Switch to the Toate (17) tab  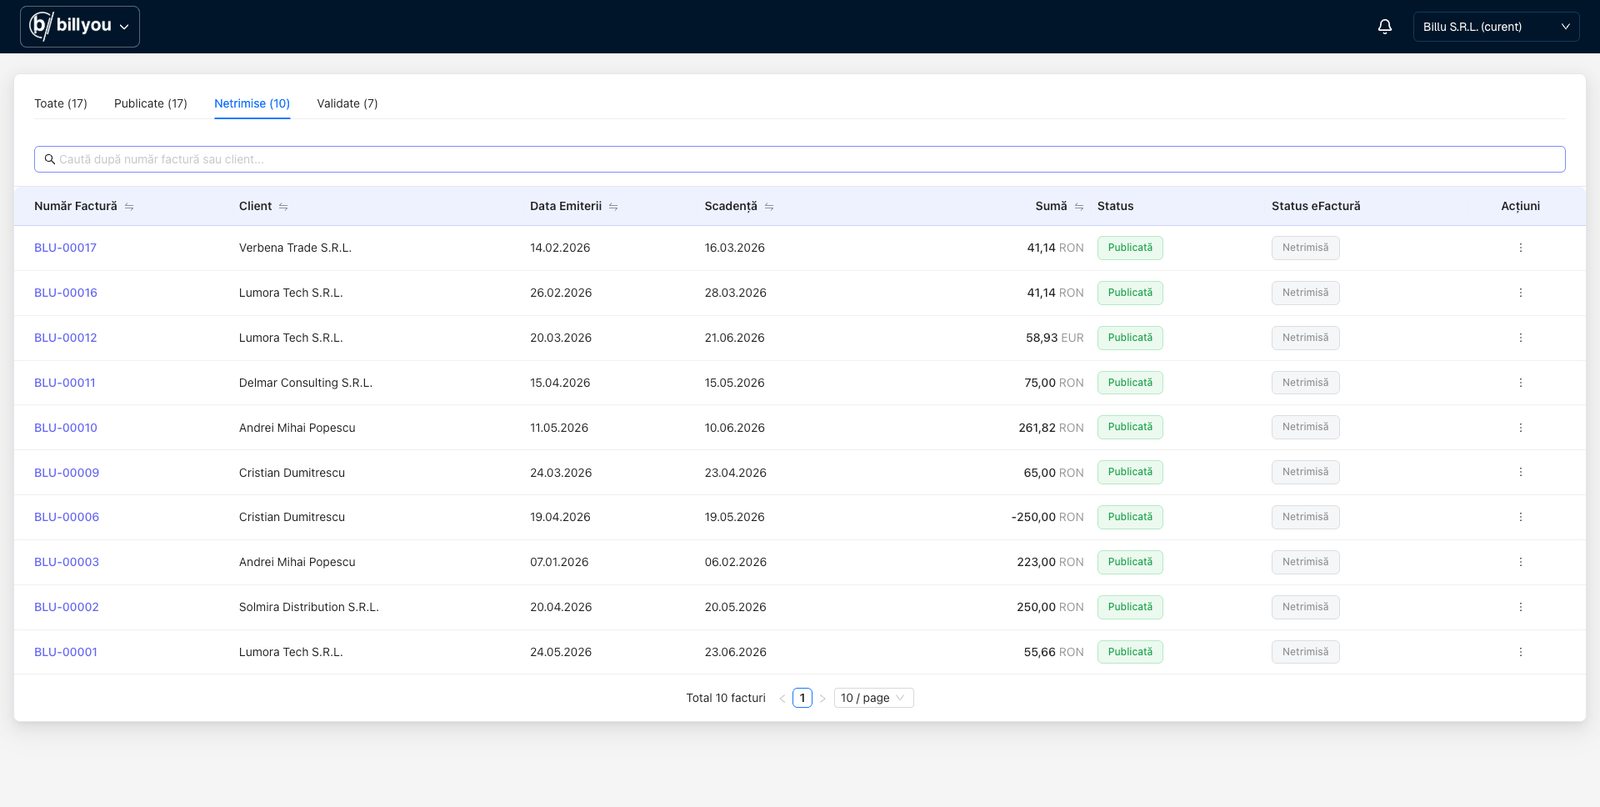pyautogui.click(x=61, y=104)
